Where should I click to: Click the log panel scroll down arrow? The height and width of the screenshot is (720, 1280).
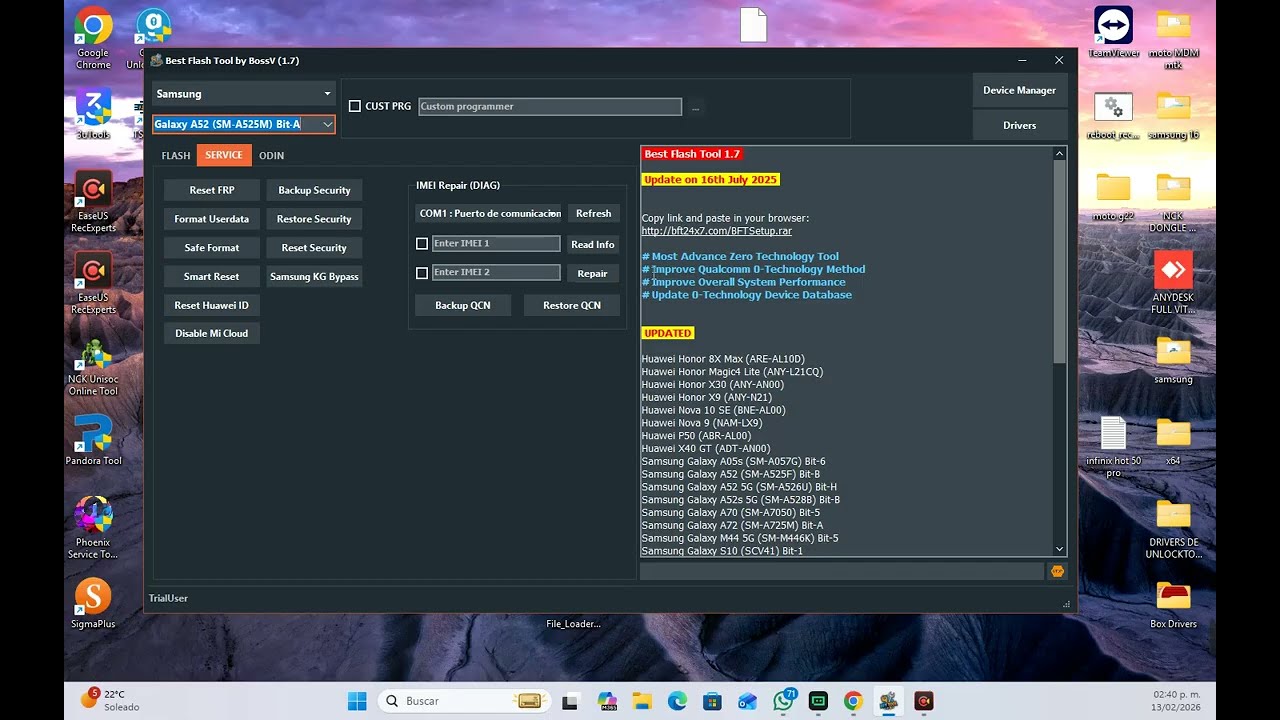point(1060,549)
